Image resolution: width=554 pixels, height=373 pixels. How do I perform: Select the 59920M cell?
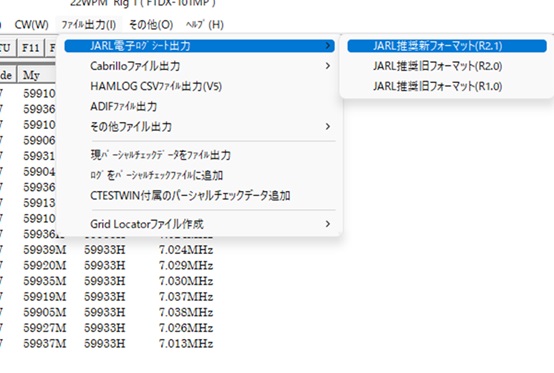[45, 265]
